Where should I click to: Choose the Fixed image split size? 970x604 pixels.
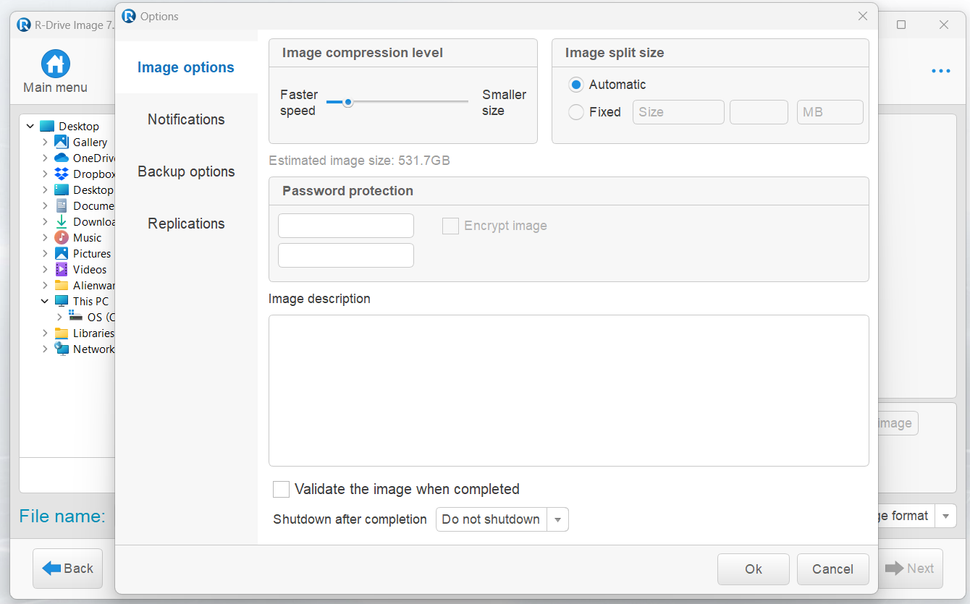[x=576, y=112]
